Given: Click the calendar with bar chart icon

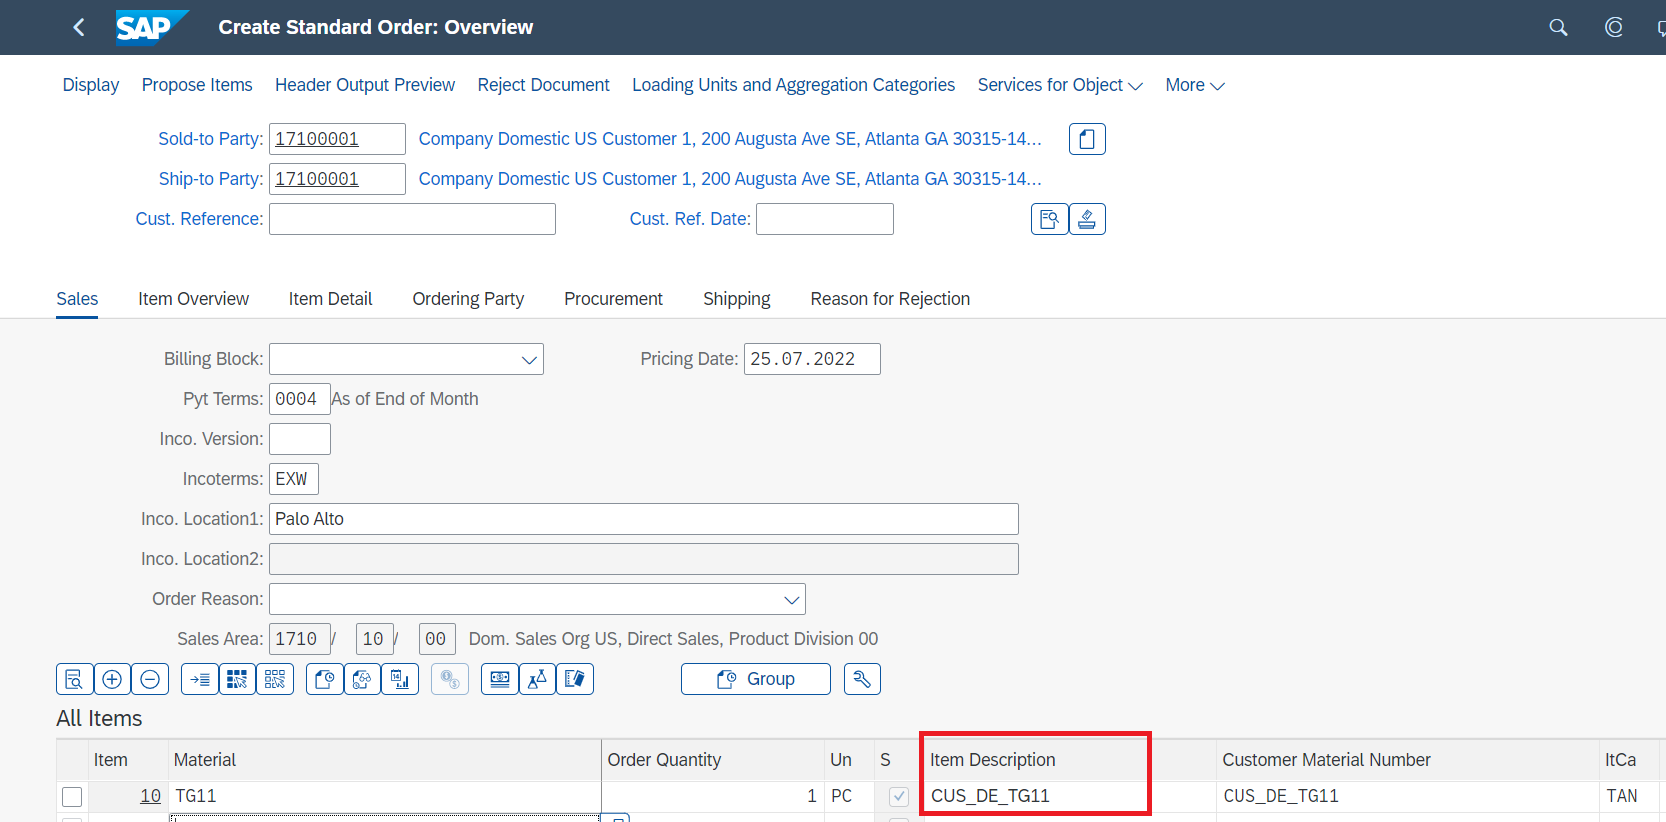Looking at the screenshot, I should (400, 679).
